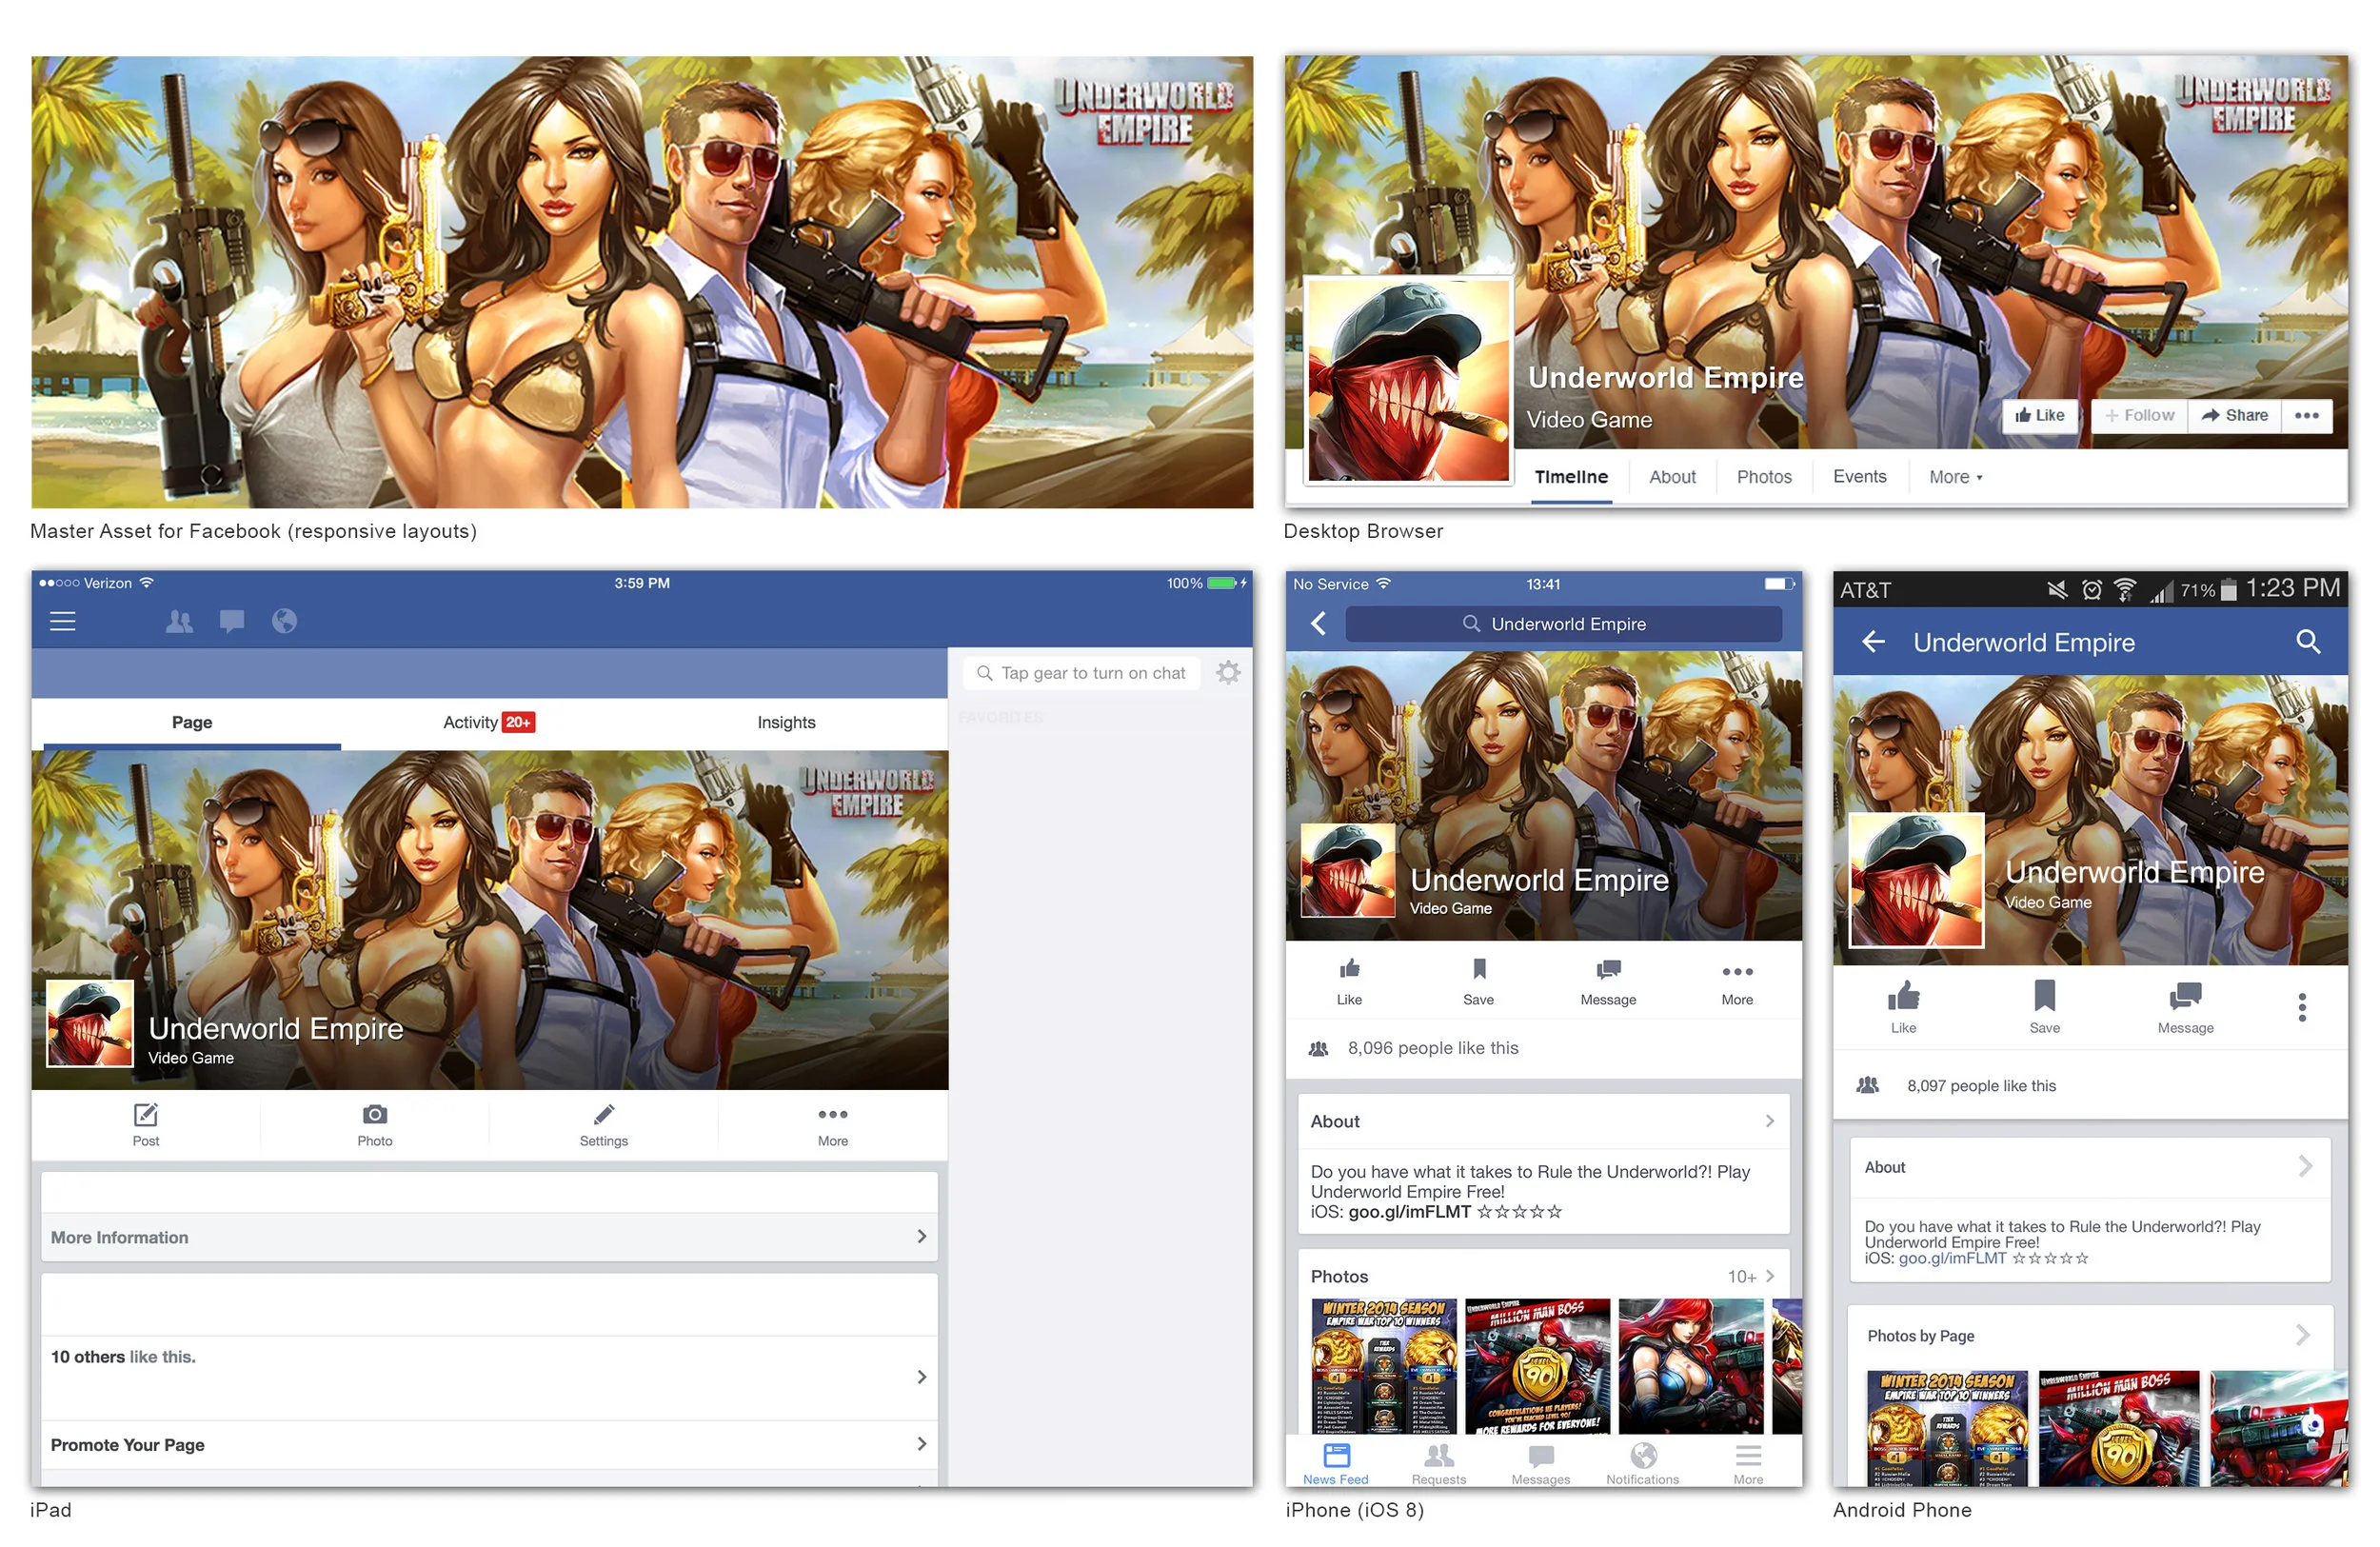Viewport: 2380px width, 1547px height.
Task: Tap the Android Message icon
Action: coord(2186,997)
